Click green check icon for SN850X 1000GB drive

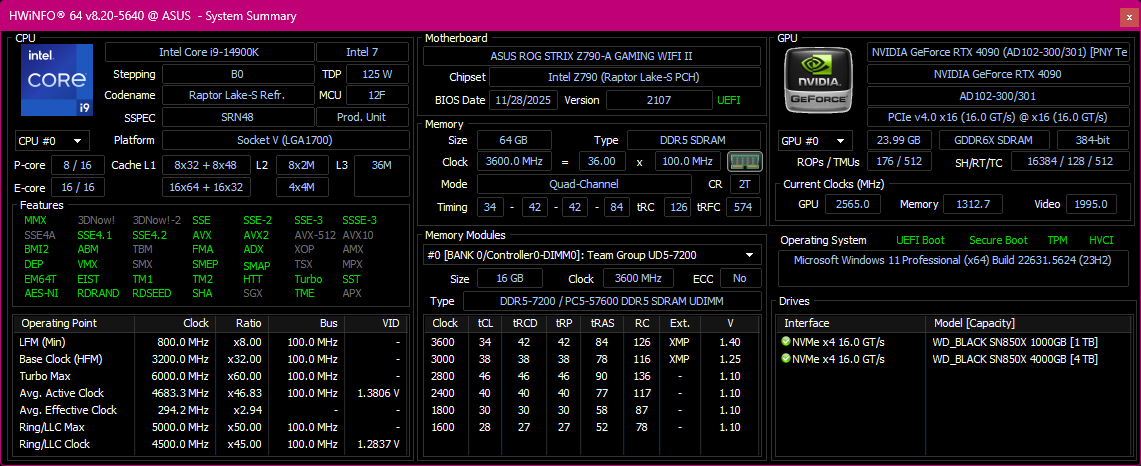785,341
